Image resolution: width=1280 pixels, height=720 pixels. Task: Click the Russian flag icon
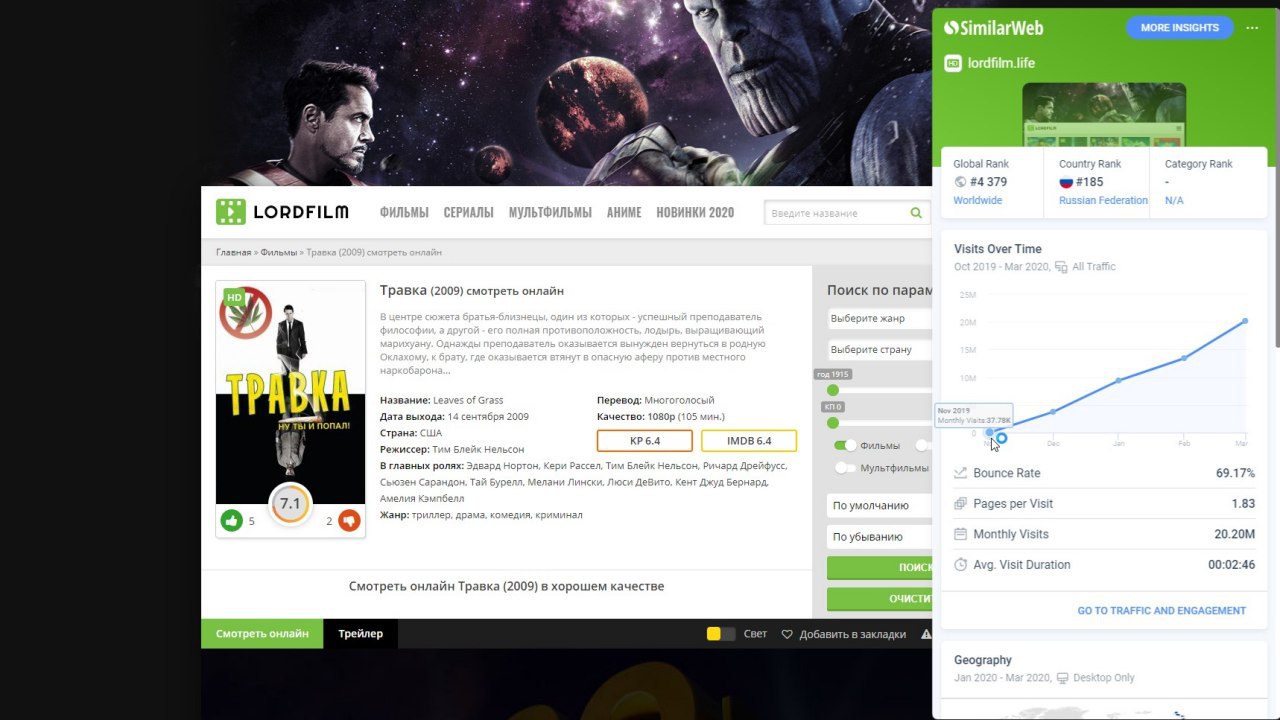1066,182
